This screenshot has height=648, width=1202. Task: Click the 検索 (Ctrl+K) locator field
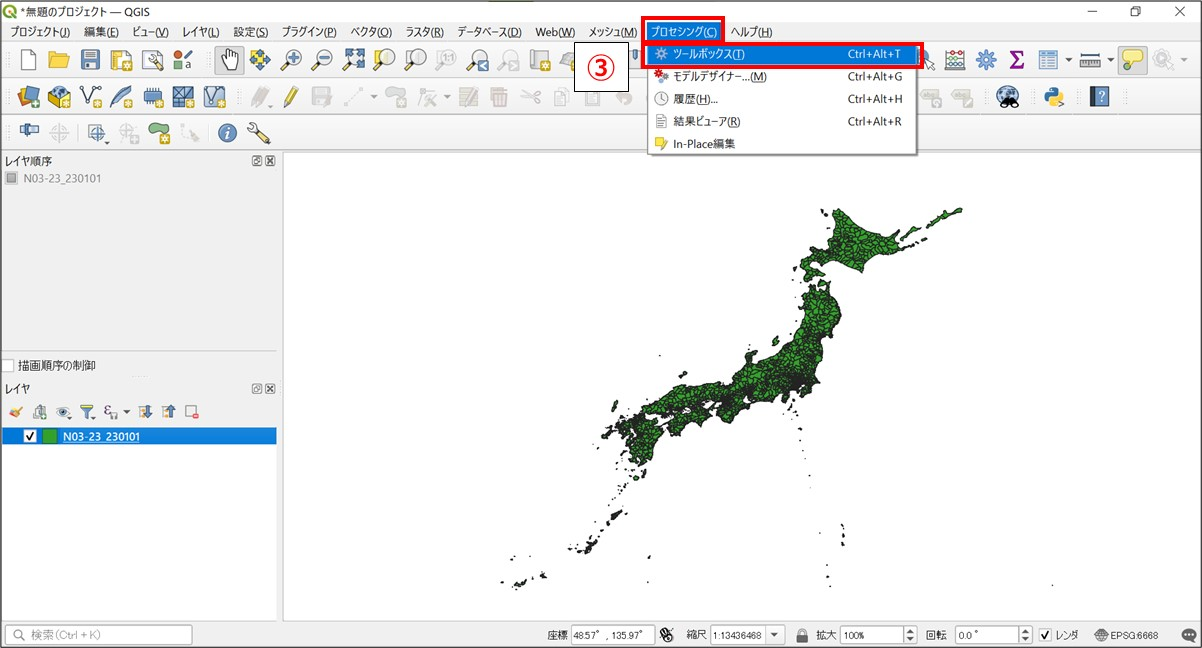[x=99, y=635]
